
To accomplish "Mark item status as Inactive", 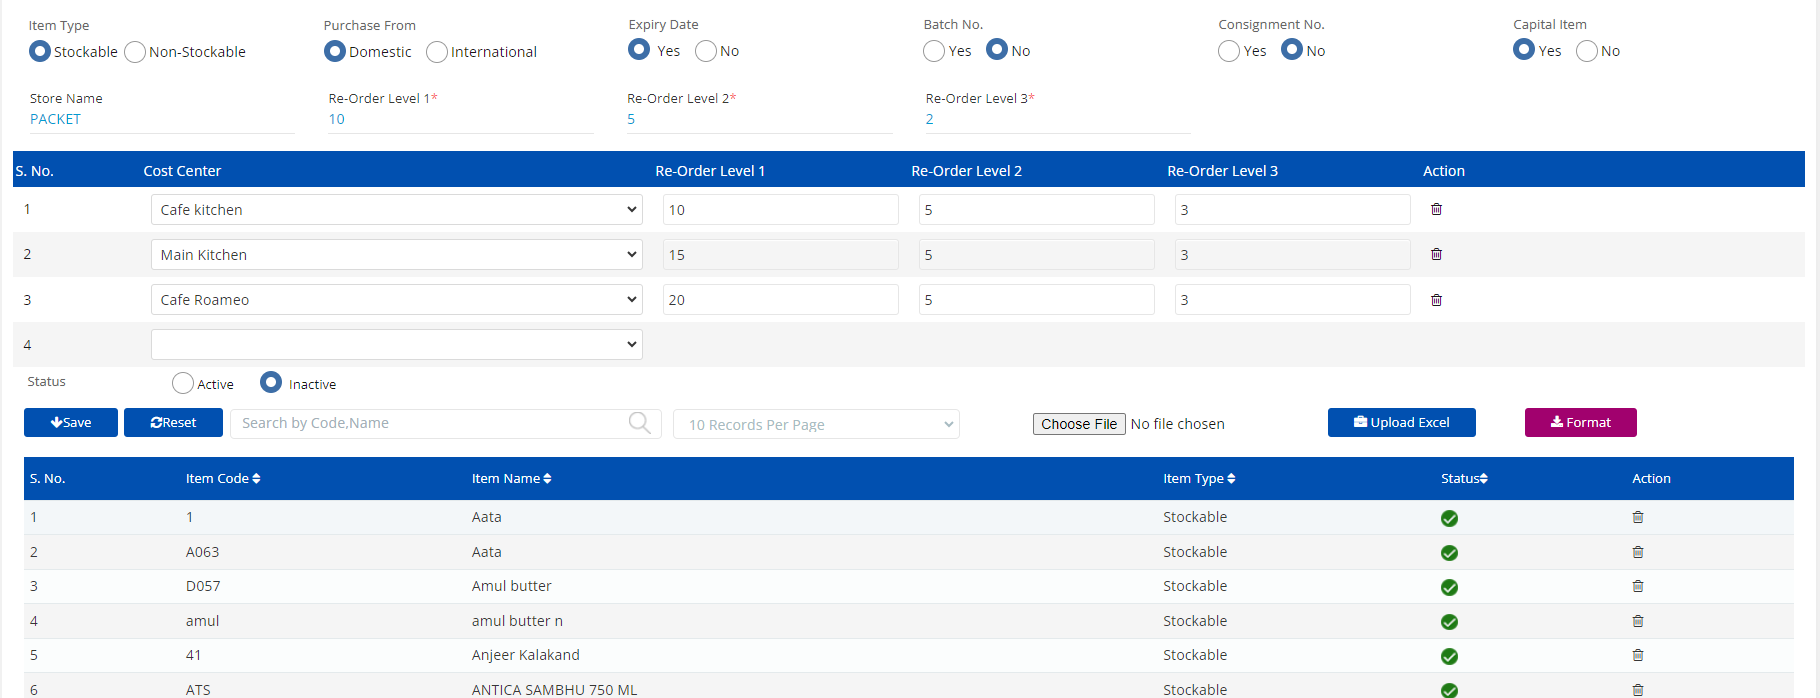I will pos(271,382).
